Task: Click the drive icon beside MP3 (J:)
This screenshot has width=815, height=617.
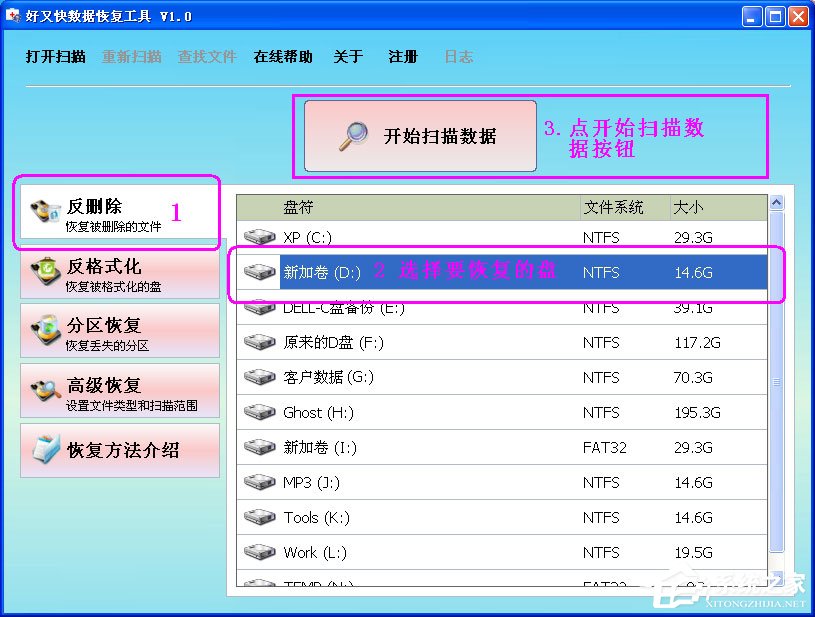Action: coord(259,482)
